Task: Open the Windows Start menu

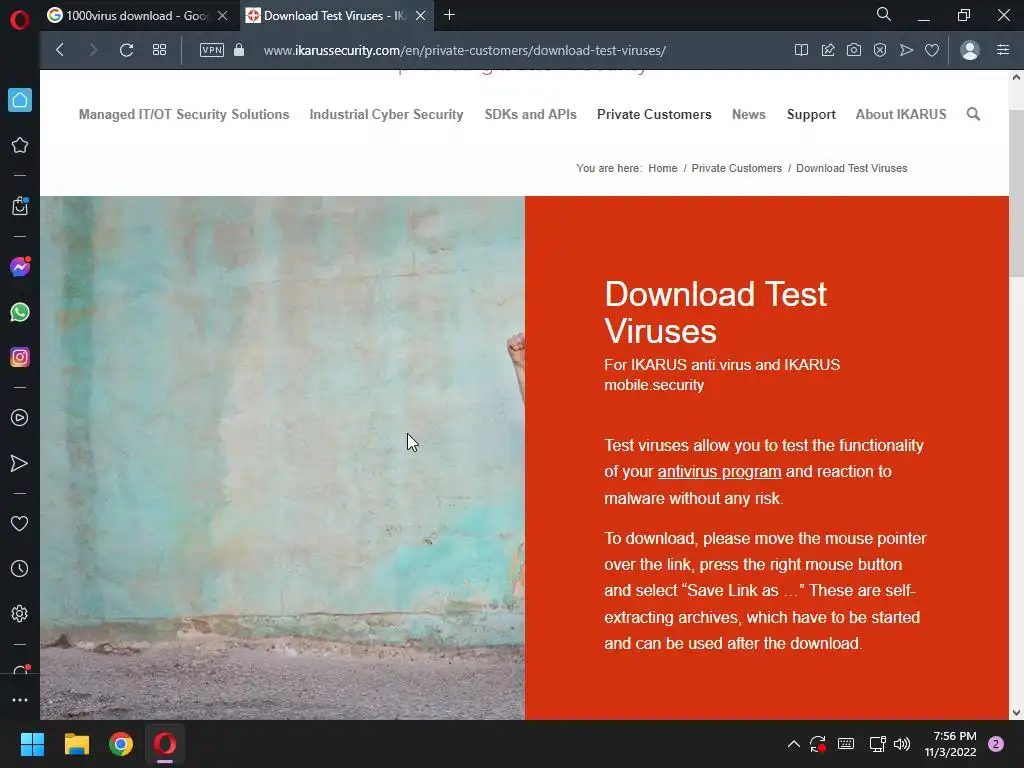Action: (32, 744)
